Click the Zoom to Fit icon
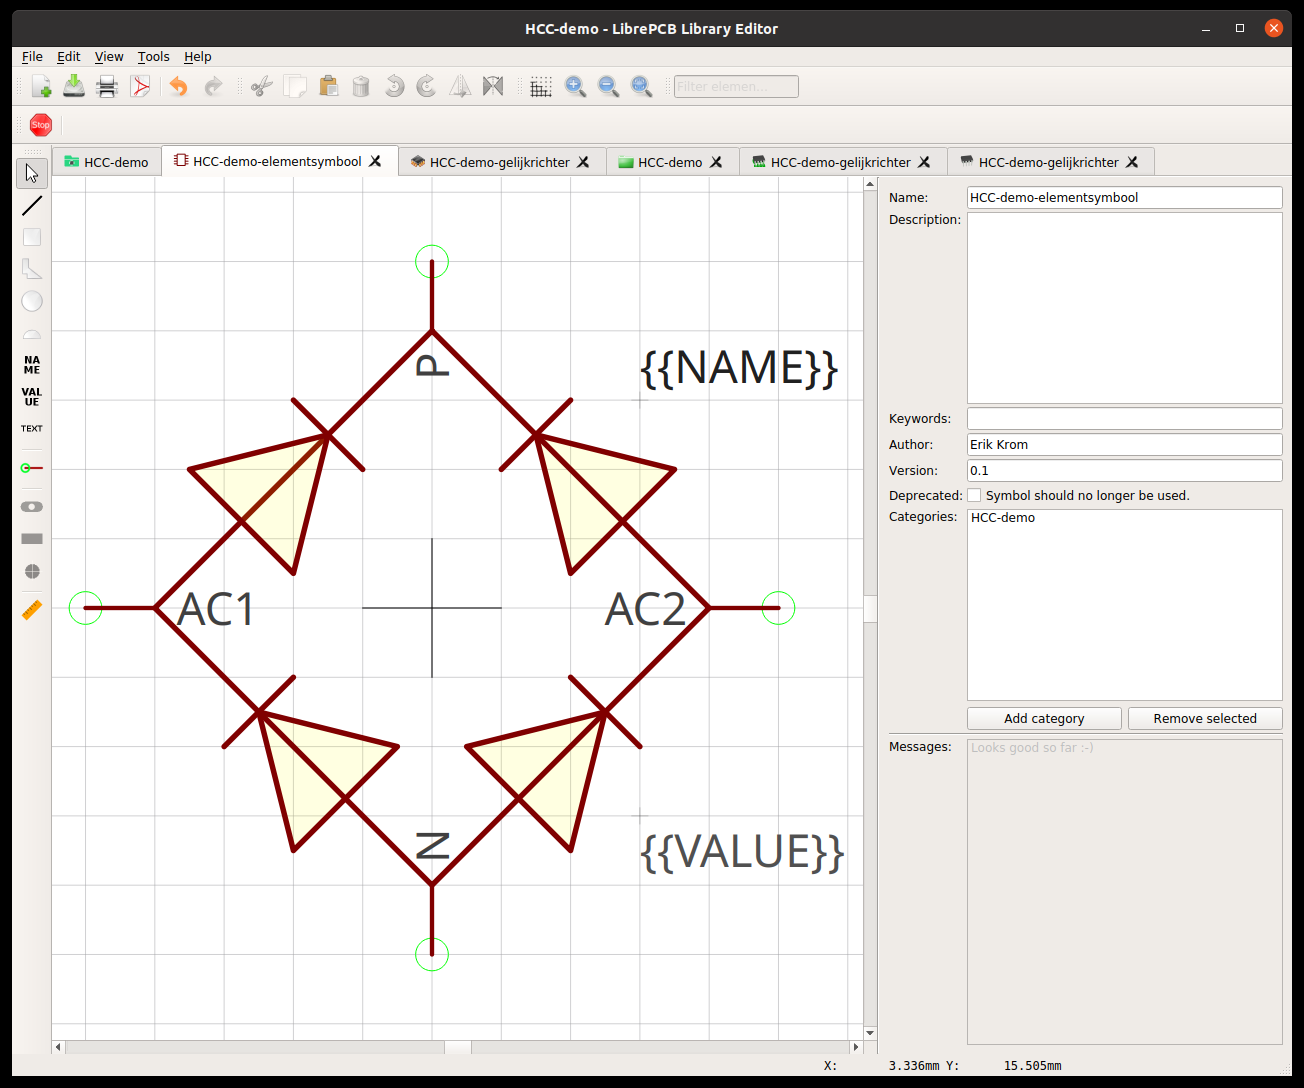1304x1088 pixels. pos(641,87)
